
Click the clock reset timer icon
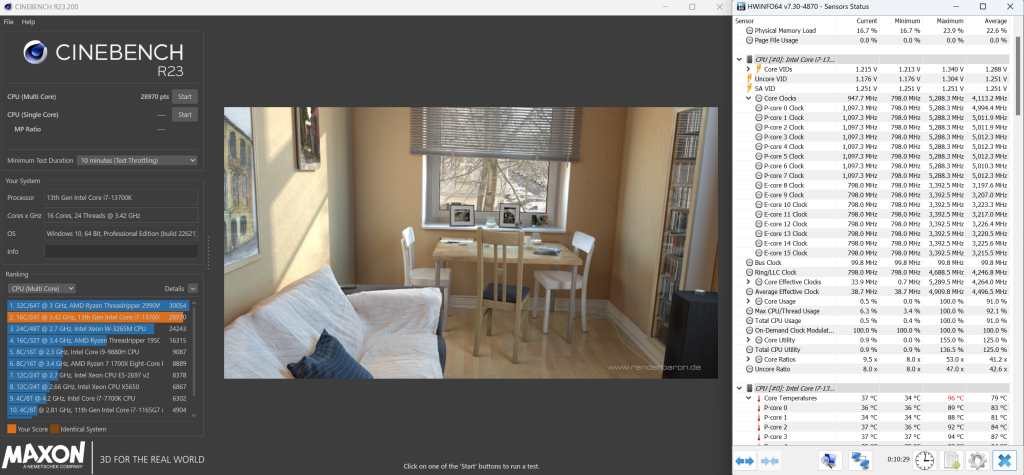point(926,460)
